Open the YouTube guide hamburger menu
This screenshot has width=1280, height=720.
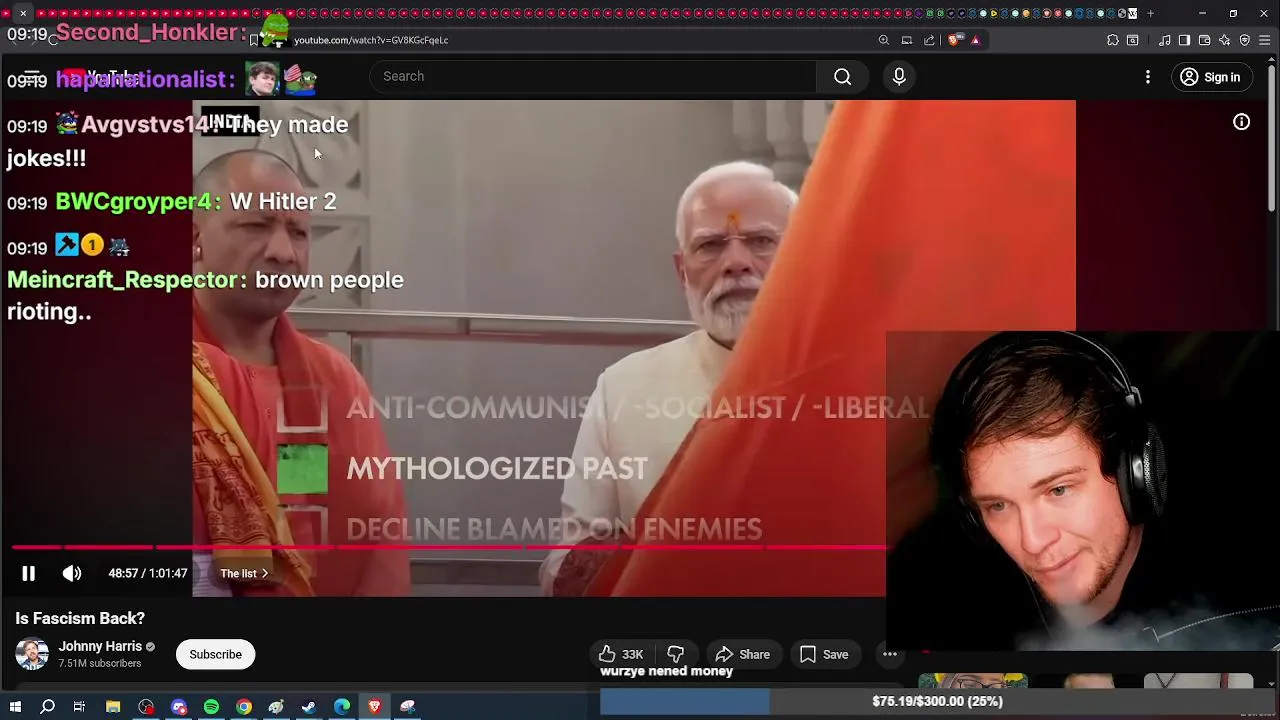click(x=31, y=77)
